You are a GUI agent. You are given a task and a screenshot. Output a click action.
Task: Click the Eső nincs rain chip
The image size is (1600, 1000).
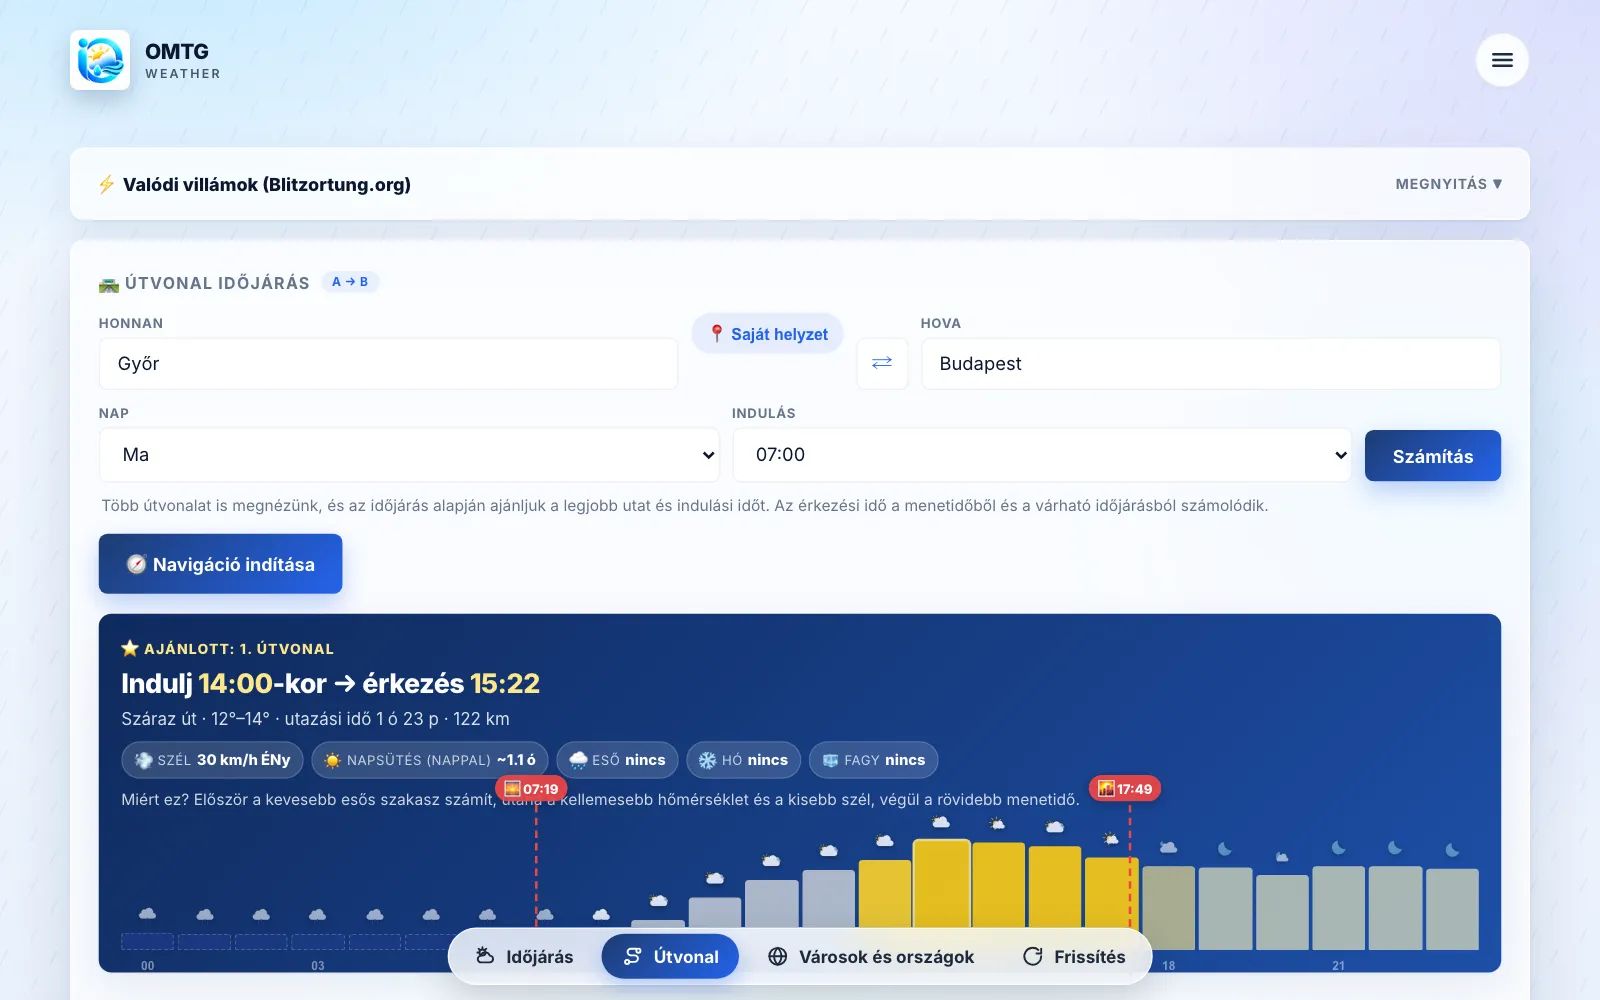click(x=618, y=760)
